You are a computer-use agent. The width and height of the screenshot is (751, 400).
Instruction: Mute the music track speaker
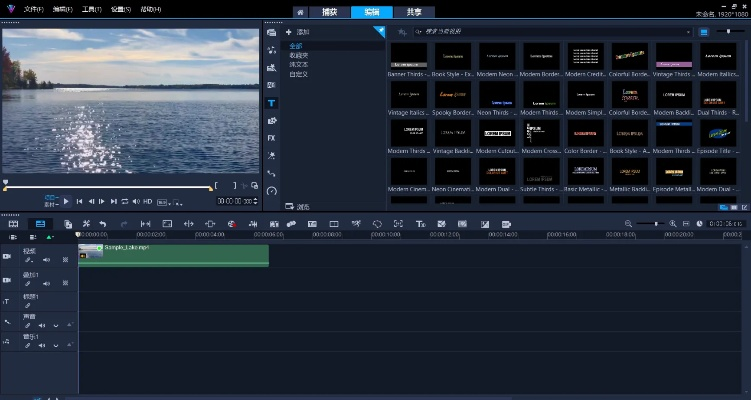[x=42, y=343]
